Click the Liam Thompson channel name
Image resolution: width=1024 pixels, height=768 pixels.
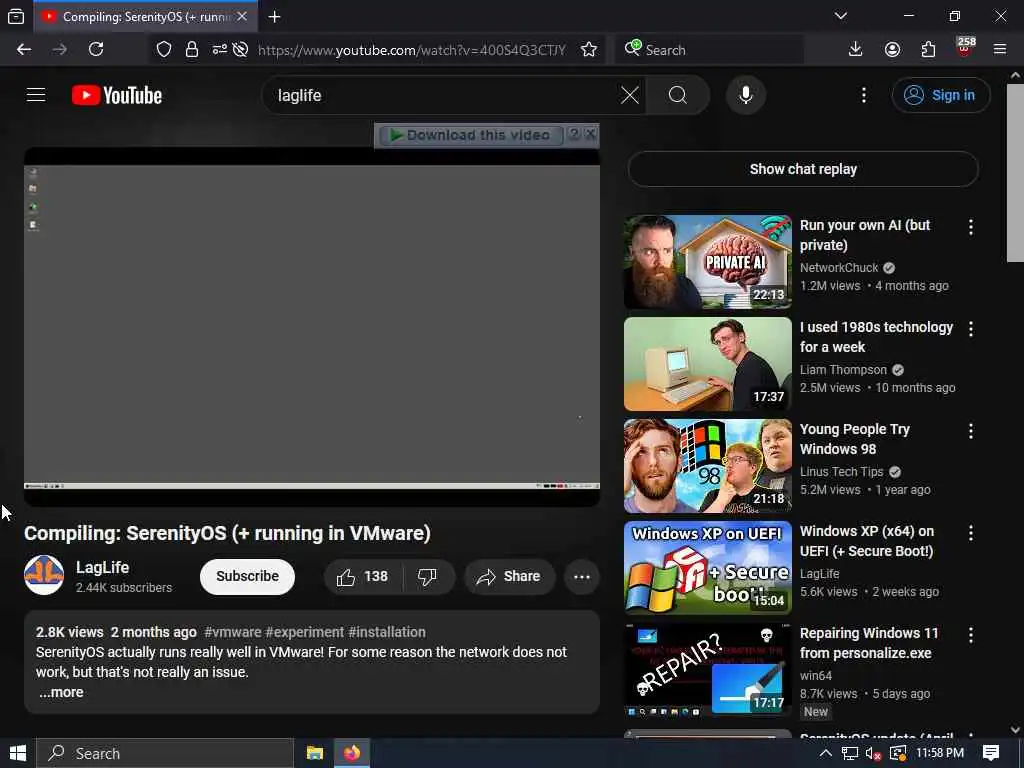click(x=843, y=370)
